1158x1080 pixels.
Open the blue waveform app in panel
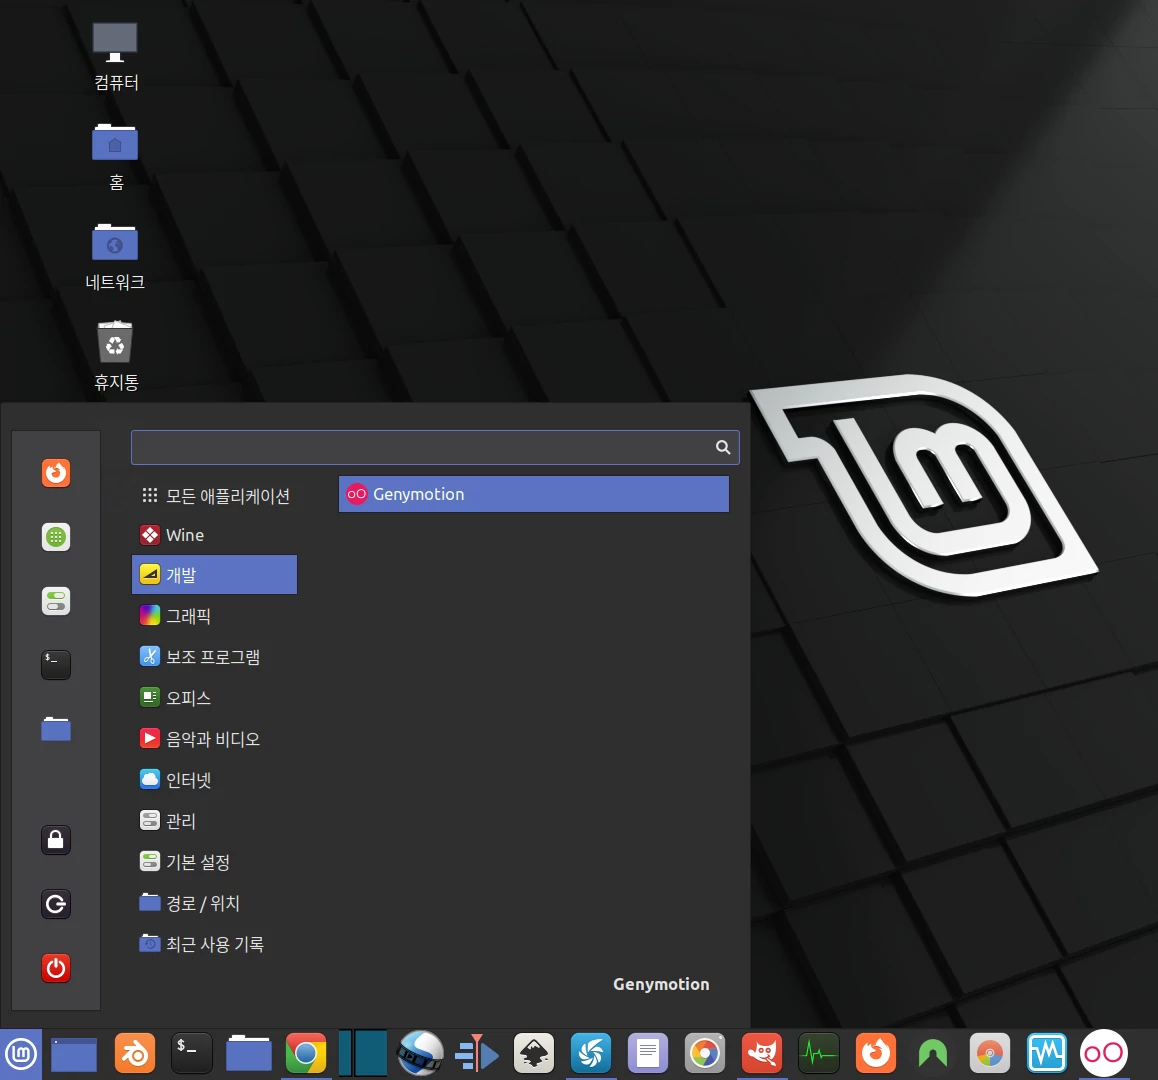tap(1046, 1054)
